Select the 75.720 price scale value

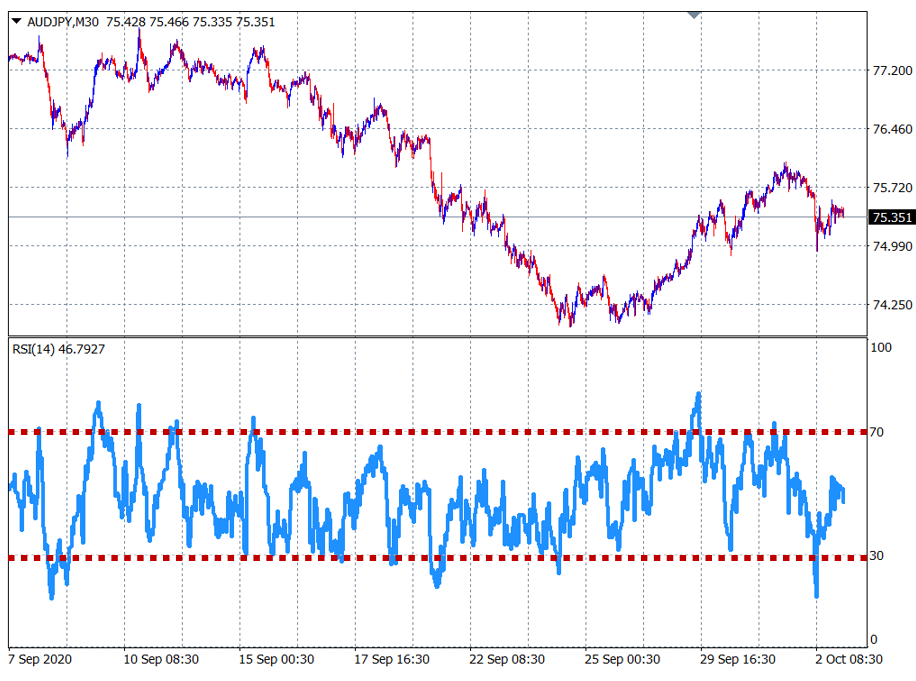click(892, 188)
